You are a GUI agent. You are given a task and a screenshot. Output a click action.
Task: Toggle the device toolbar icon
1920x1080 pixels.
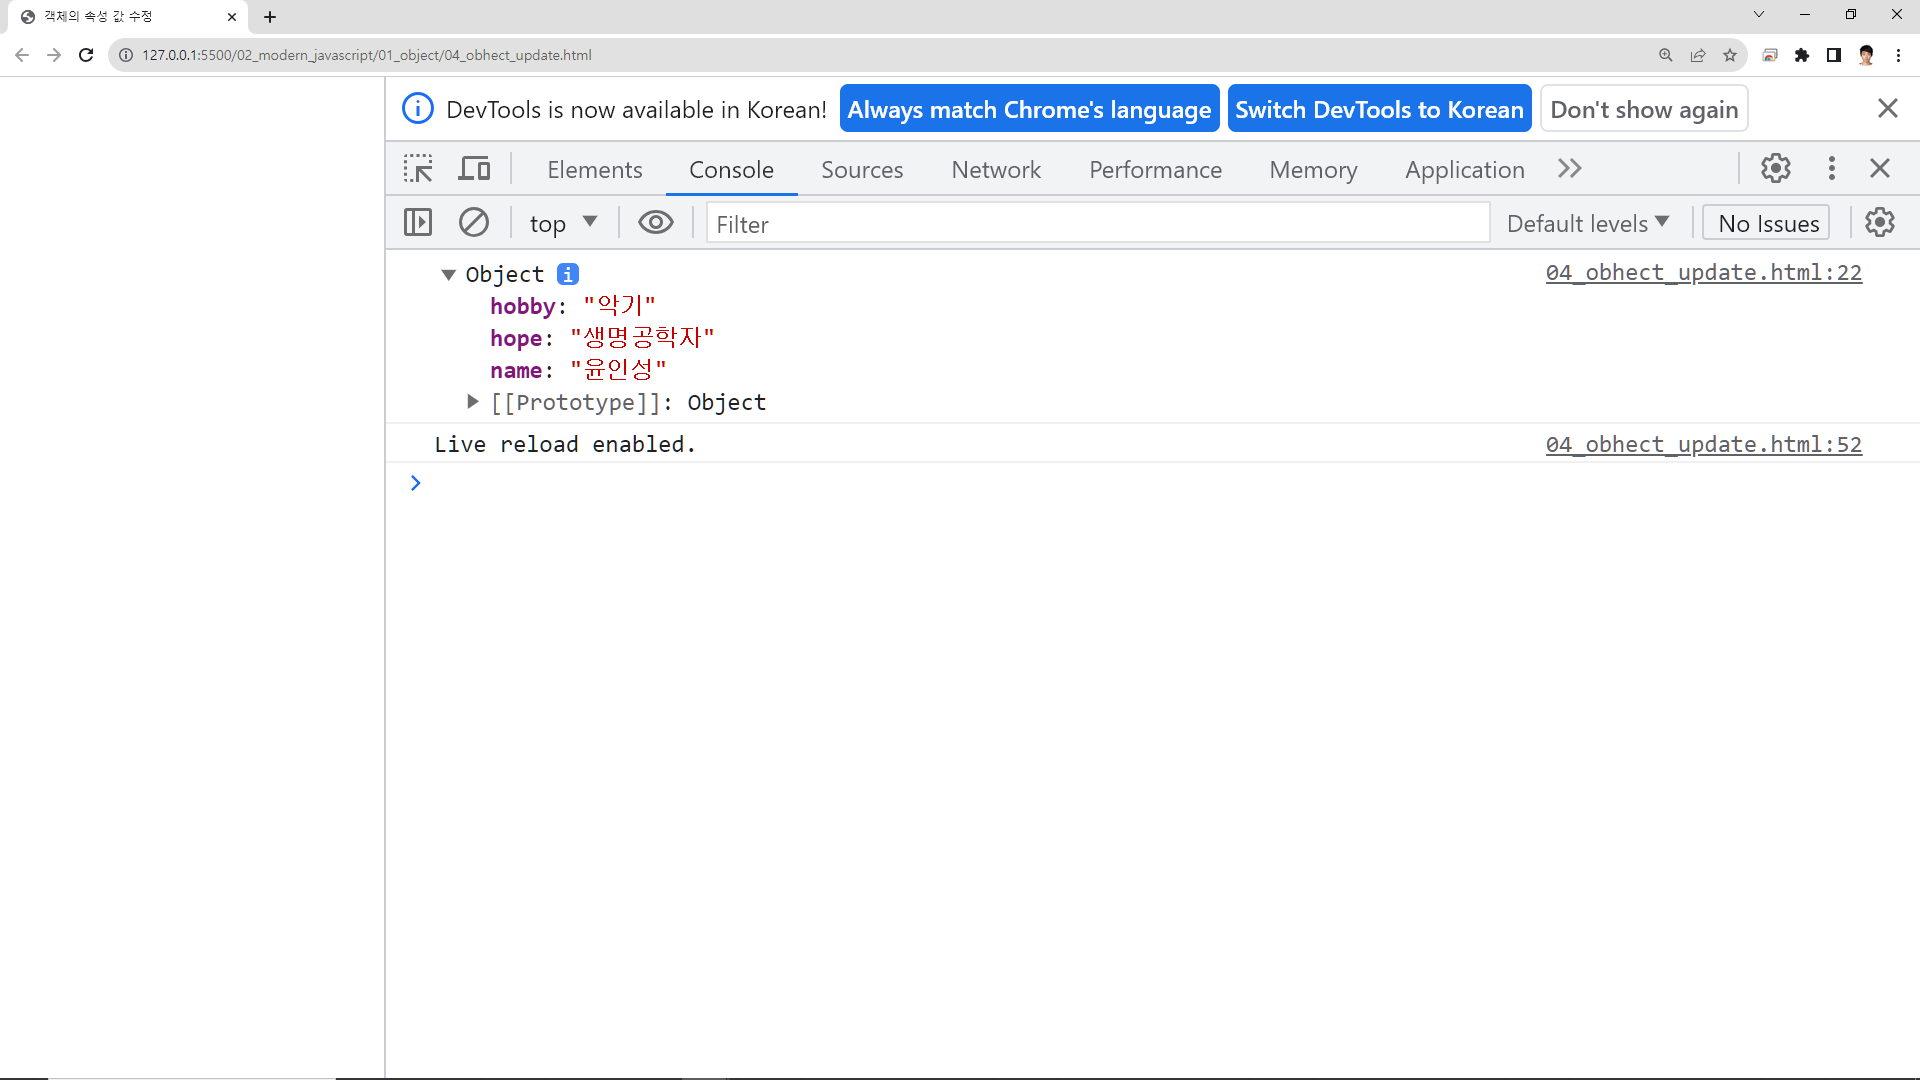point(474,169)
